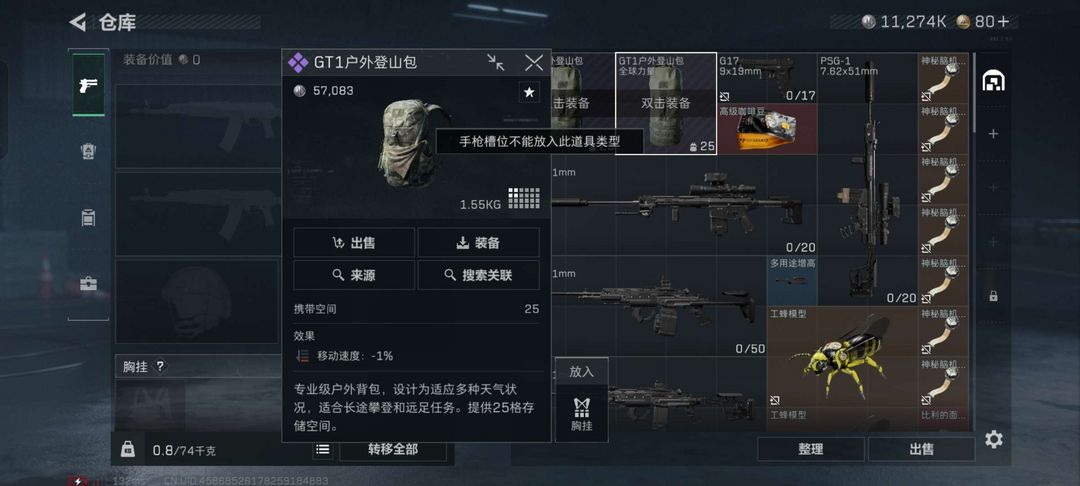Open the 胸挂 help question mark

(x=160, y=367)
